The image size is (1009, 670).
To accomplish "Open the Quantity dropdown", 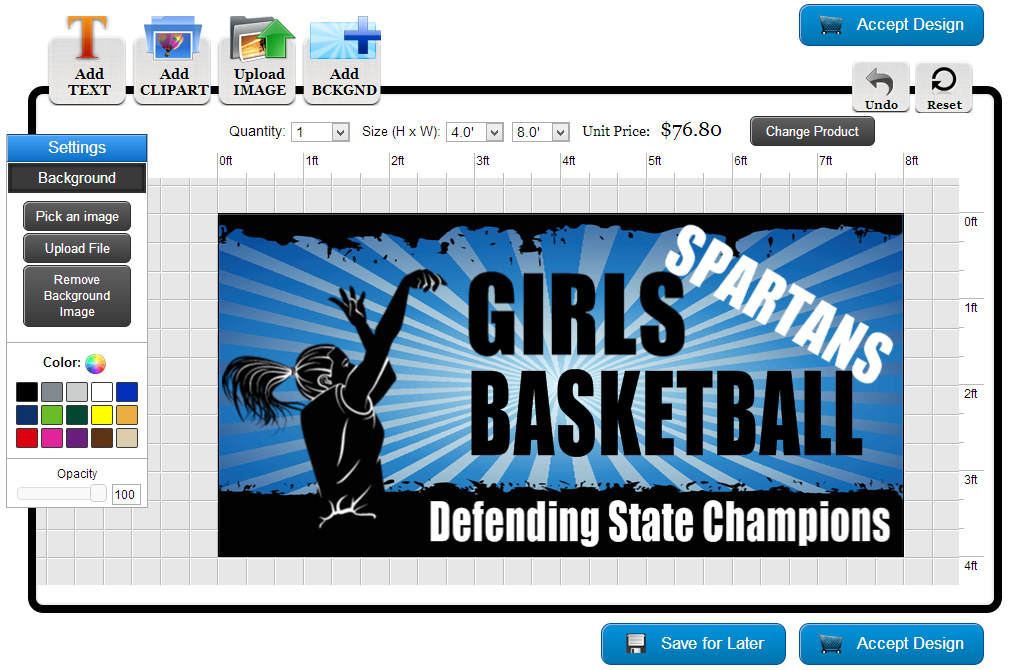I will click(x=320, y=131).
